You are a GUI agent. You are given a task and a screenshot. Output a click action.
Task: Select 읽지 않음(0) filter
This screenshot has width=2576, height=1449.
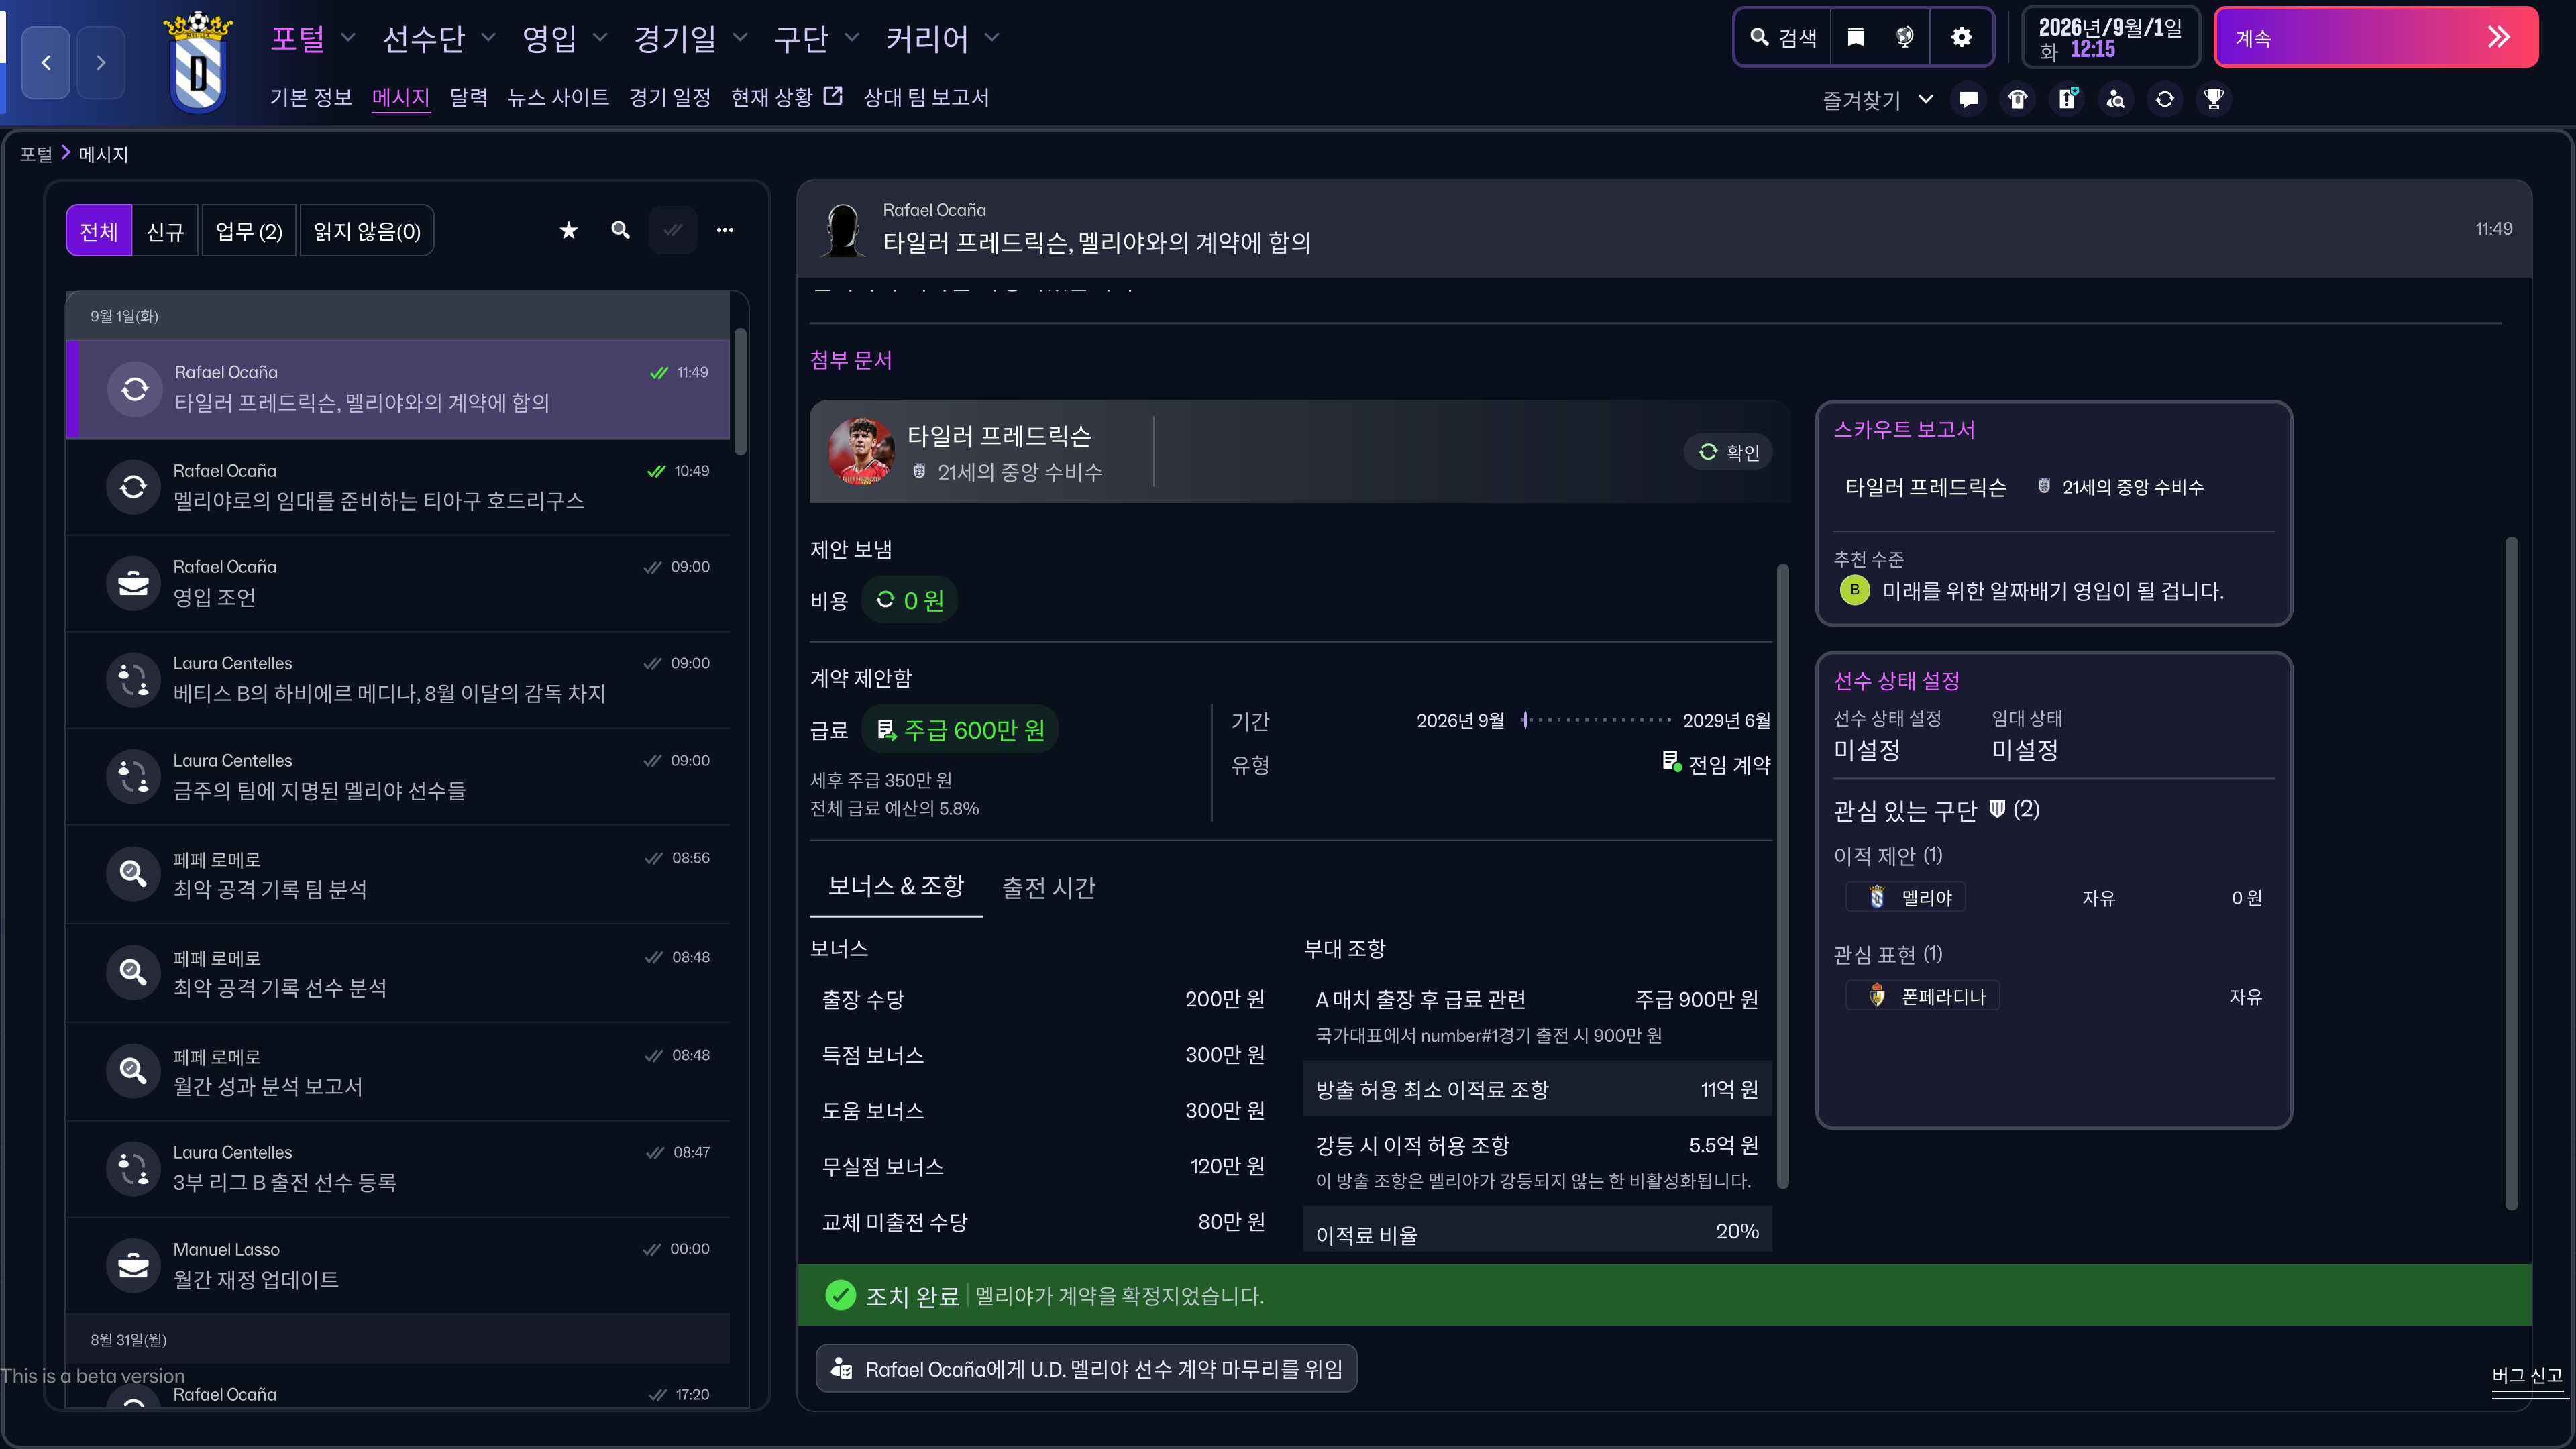[x=367, y=231]
